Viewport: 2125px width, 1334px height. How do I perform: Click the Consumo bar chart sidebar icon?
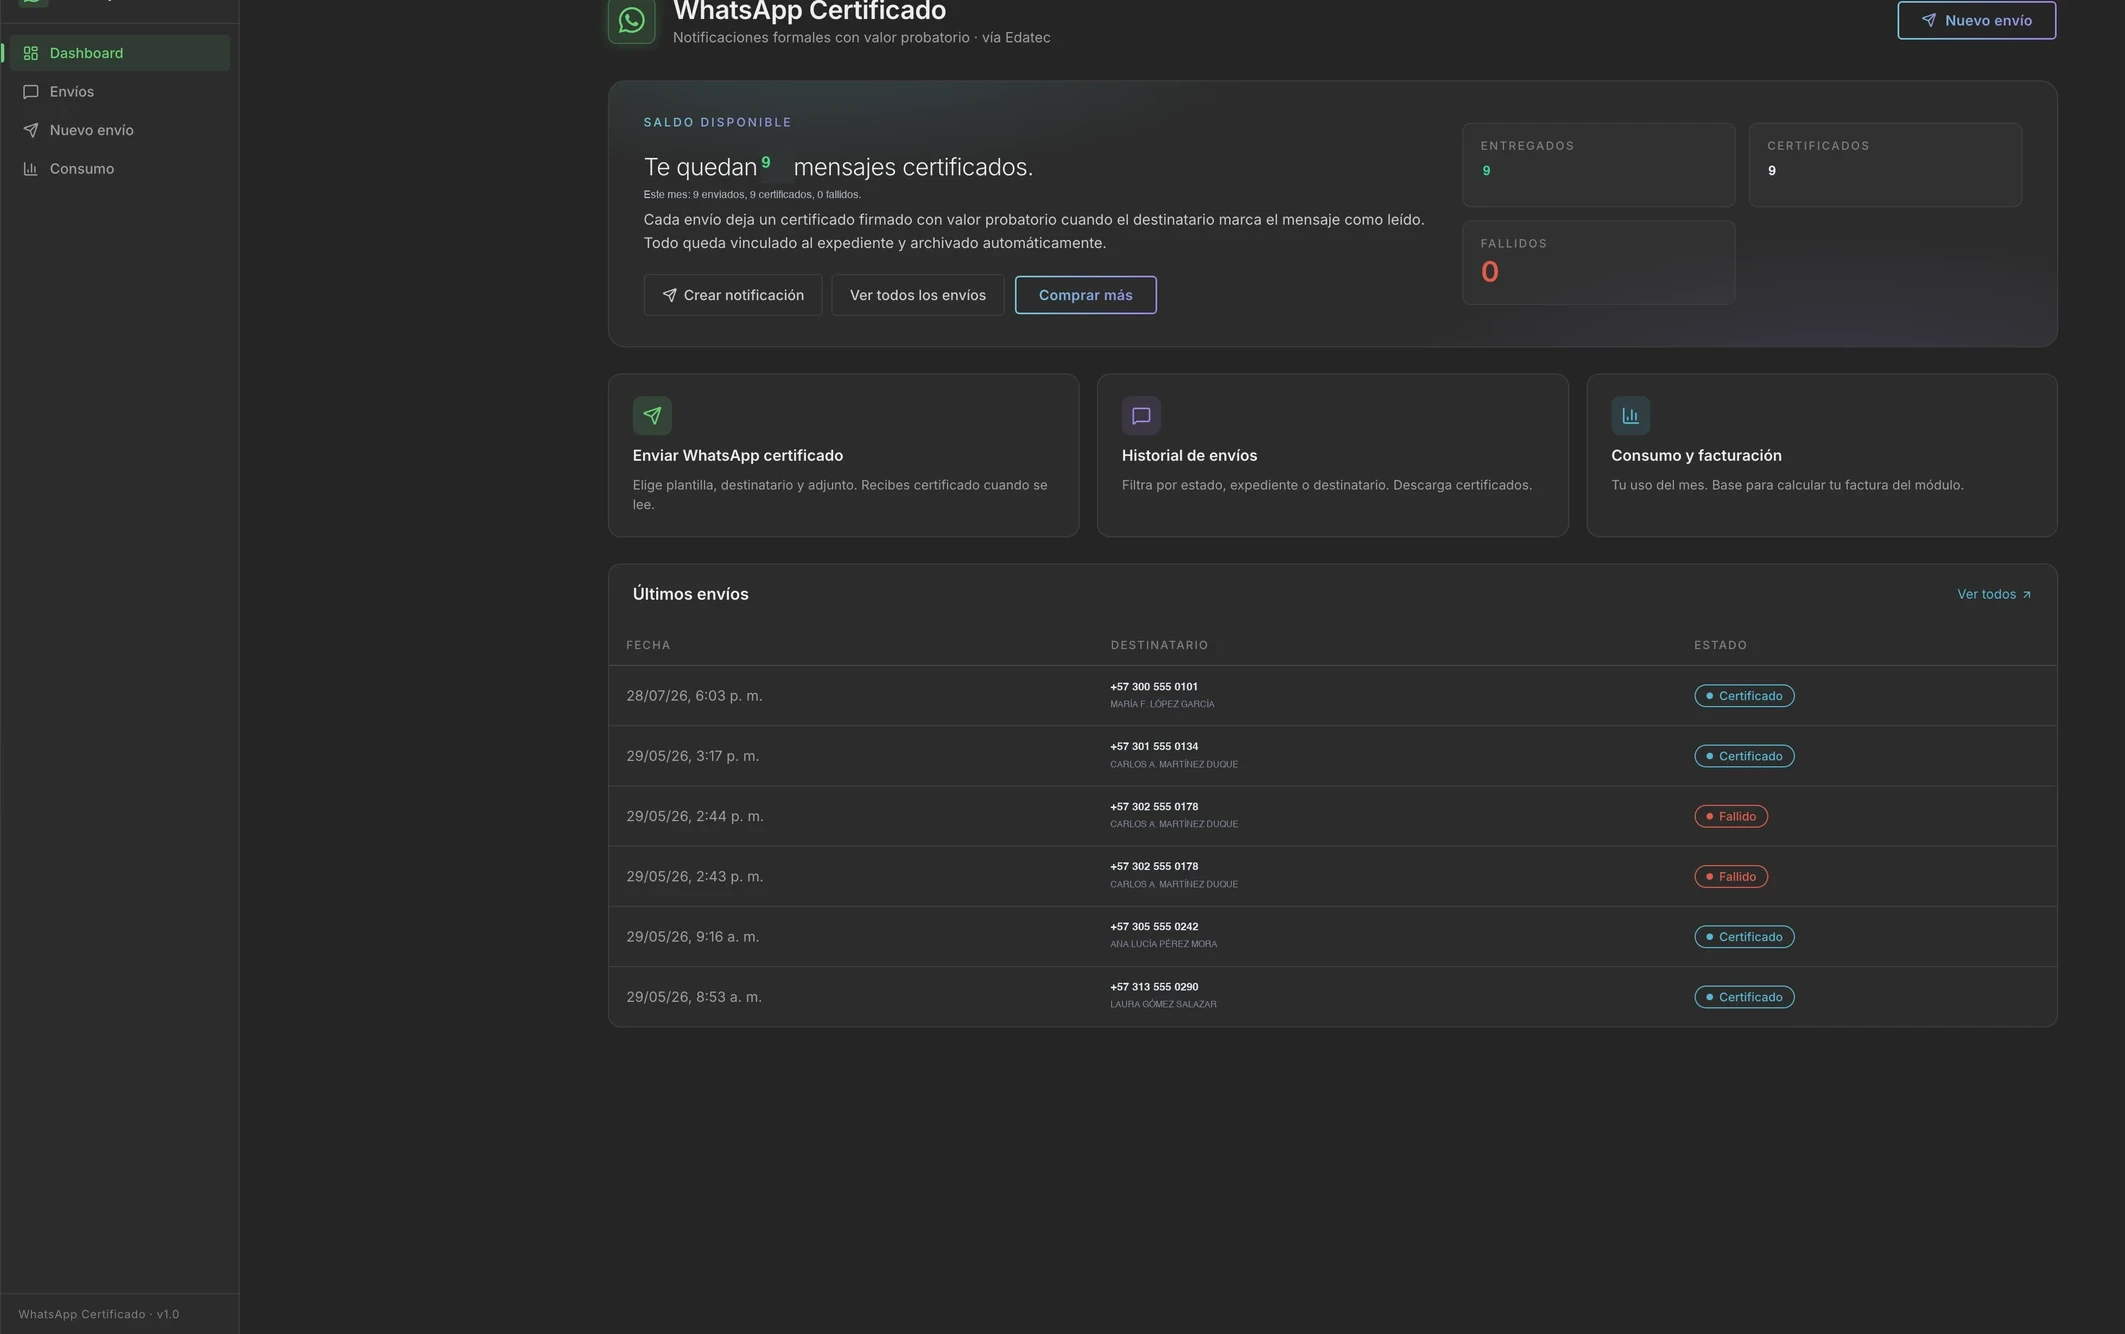[31, 169]
